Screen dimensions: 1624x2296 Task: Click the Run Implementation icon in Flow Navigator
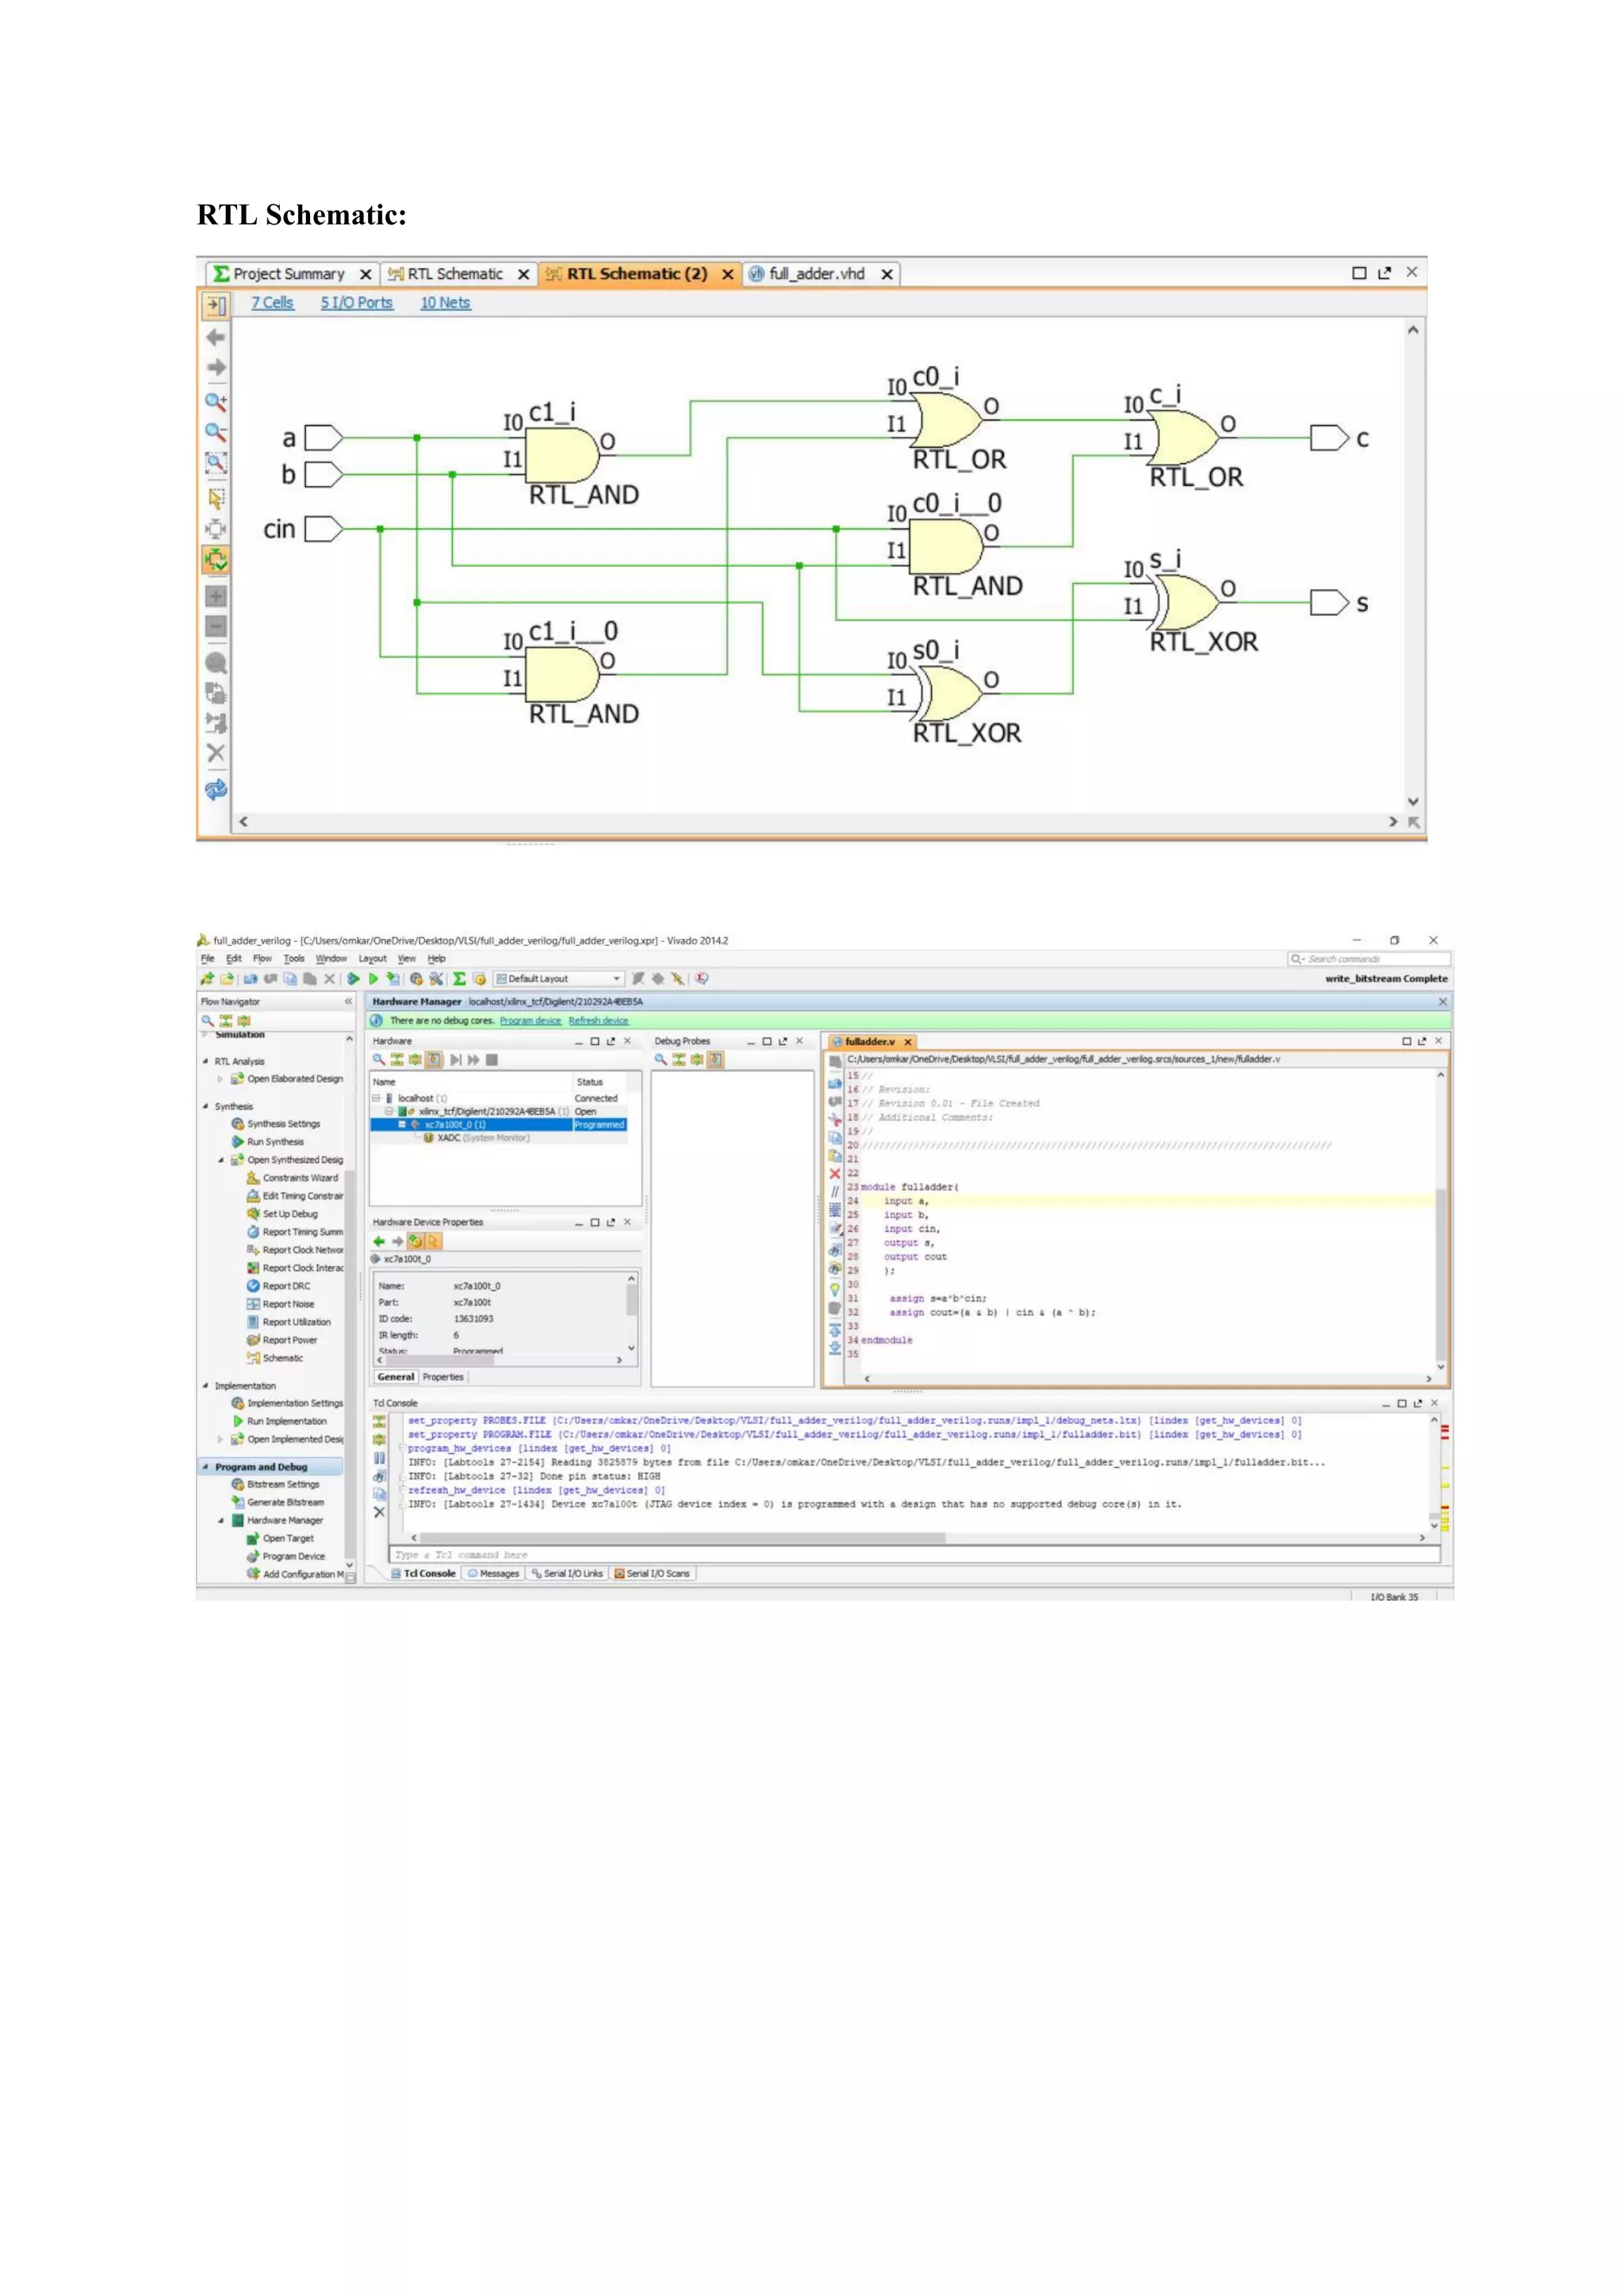click(238, 1421)
